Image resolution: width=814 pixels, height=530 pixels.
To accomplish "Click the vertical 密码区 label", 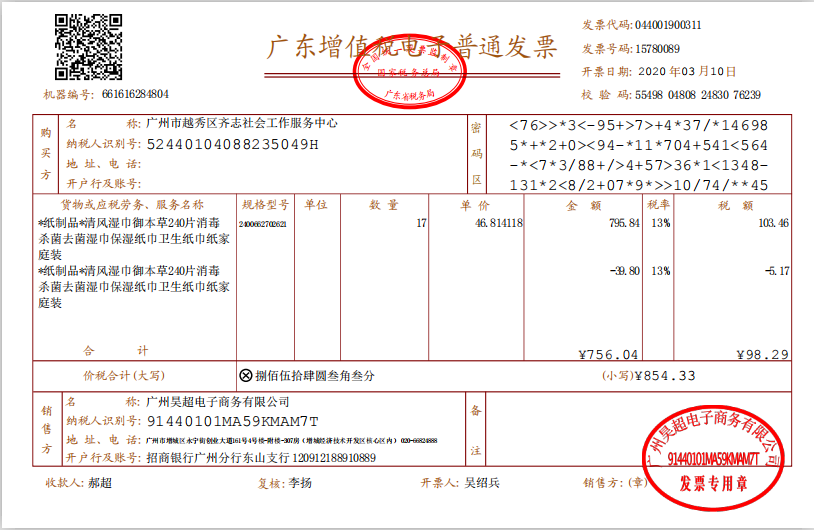I will pyautogui.click(x=477, y=154).
